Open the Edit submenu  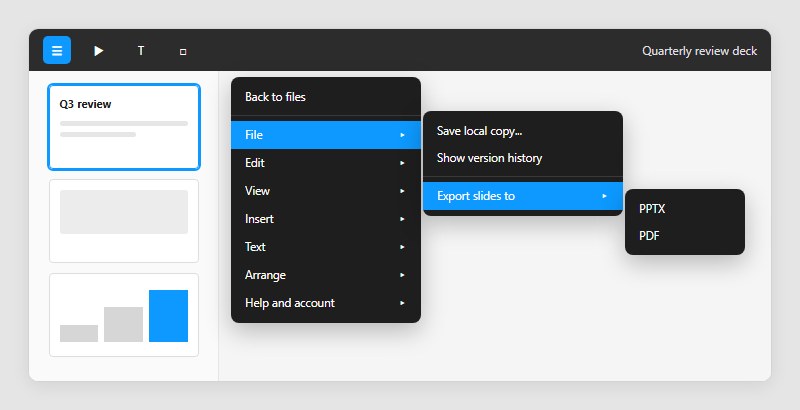tap(326, 163)
